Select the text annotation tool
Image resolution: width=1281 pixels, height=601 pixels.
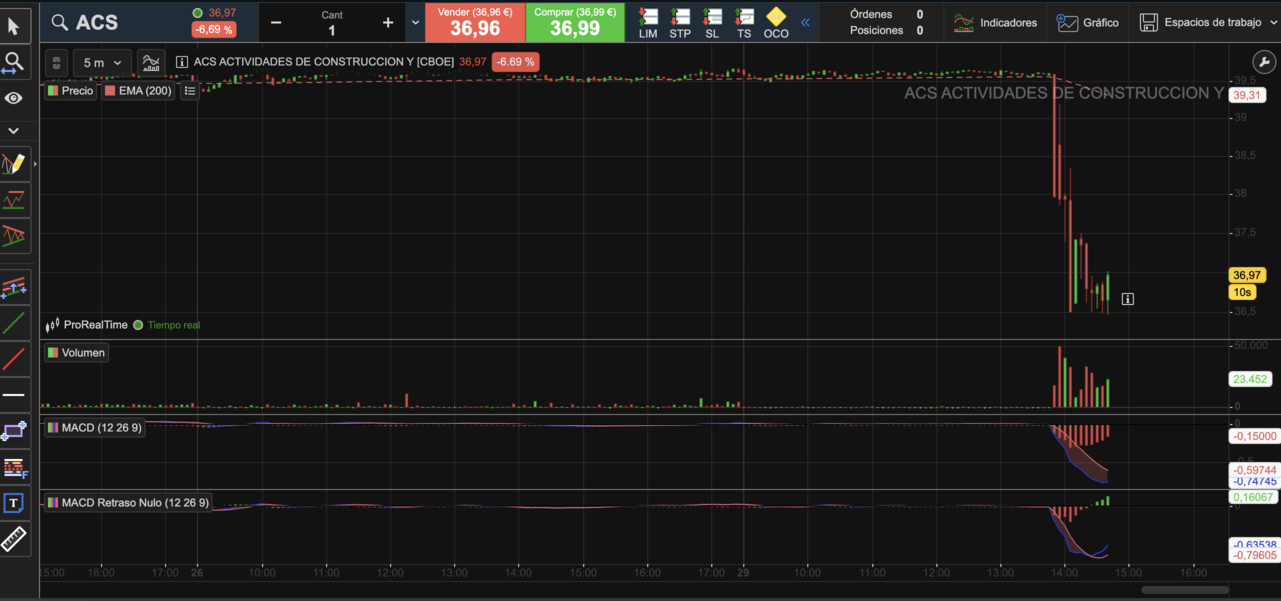(14, 503)
